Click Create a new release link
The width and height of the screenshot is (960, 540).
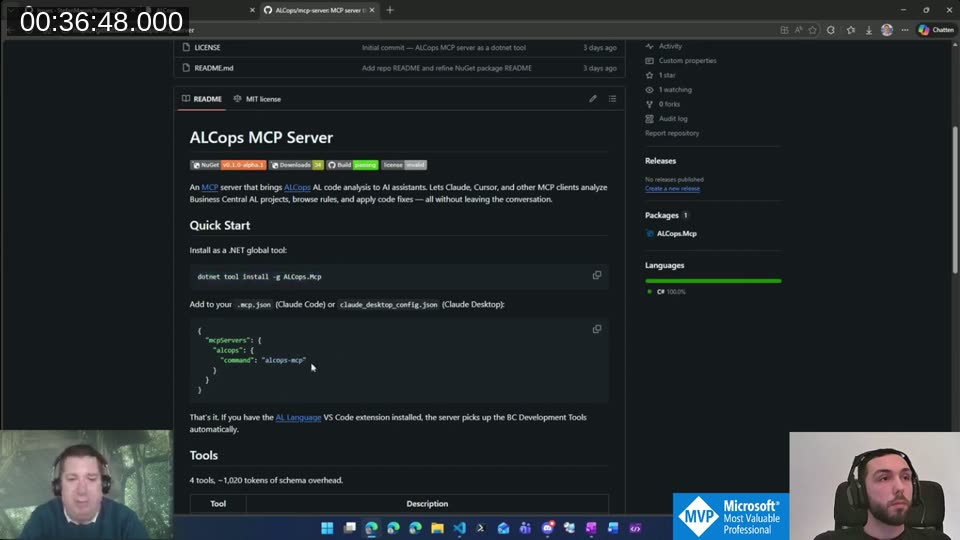point(672,189)
